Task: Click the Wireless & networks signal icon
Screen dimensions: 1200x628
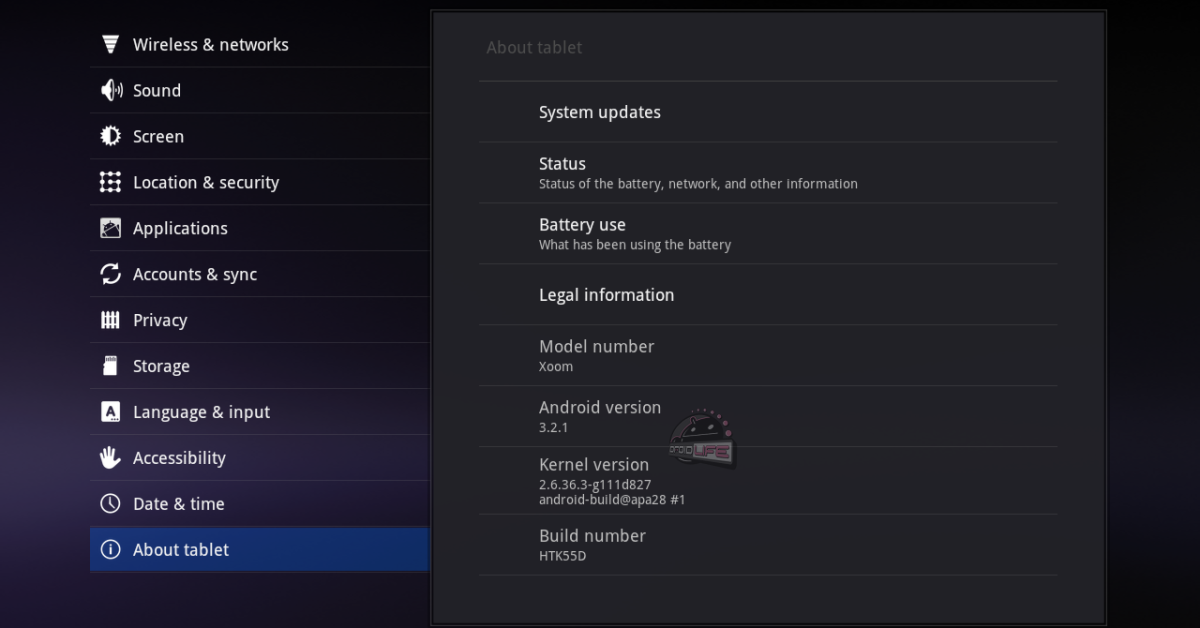Action: (110, 45)
